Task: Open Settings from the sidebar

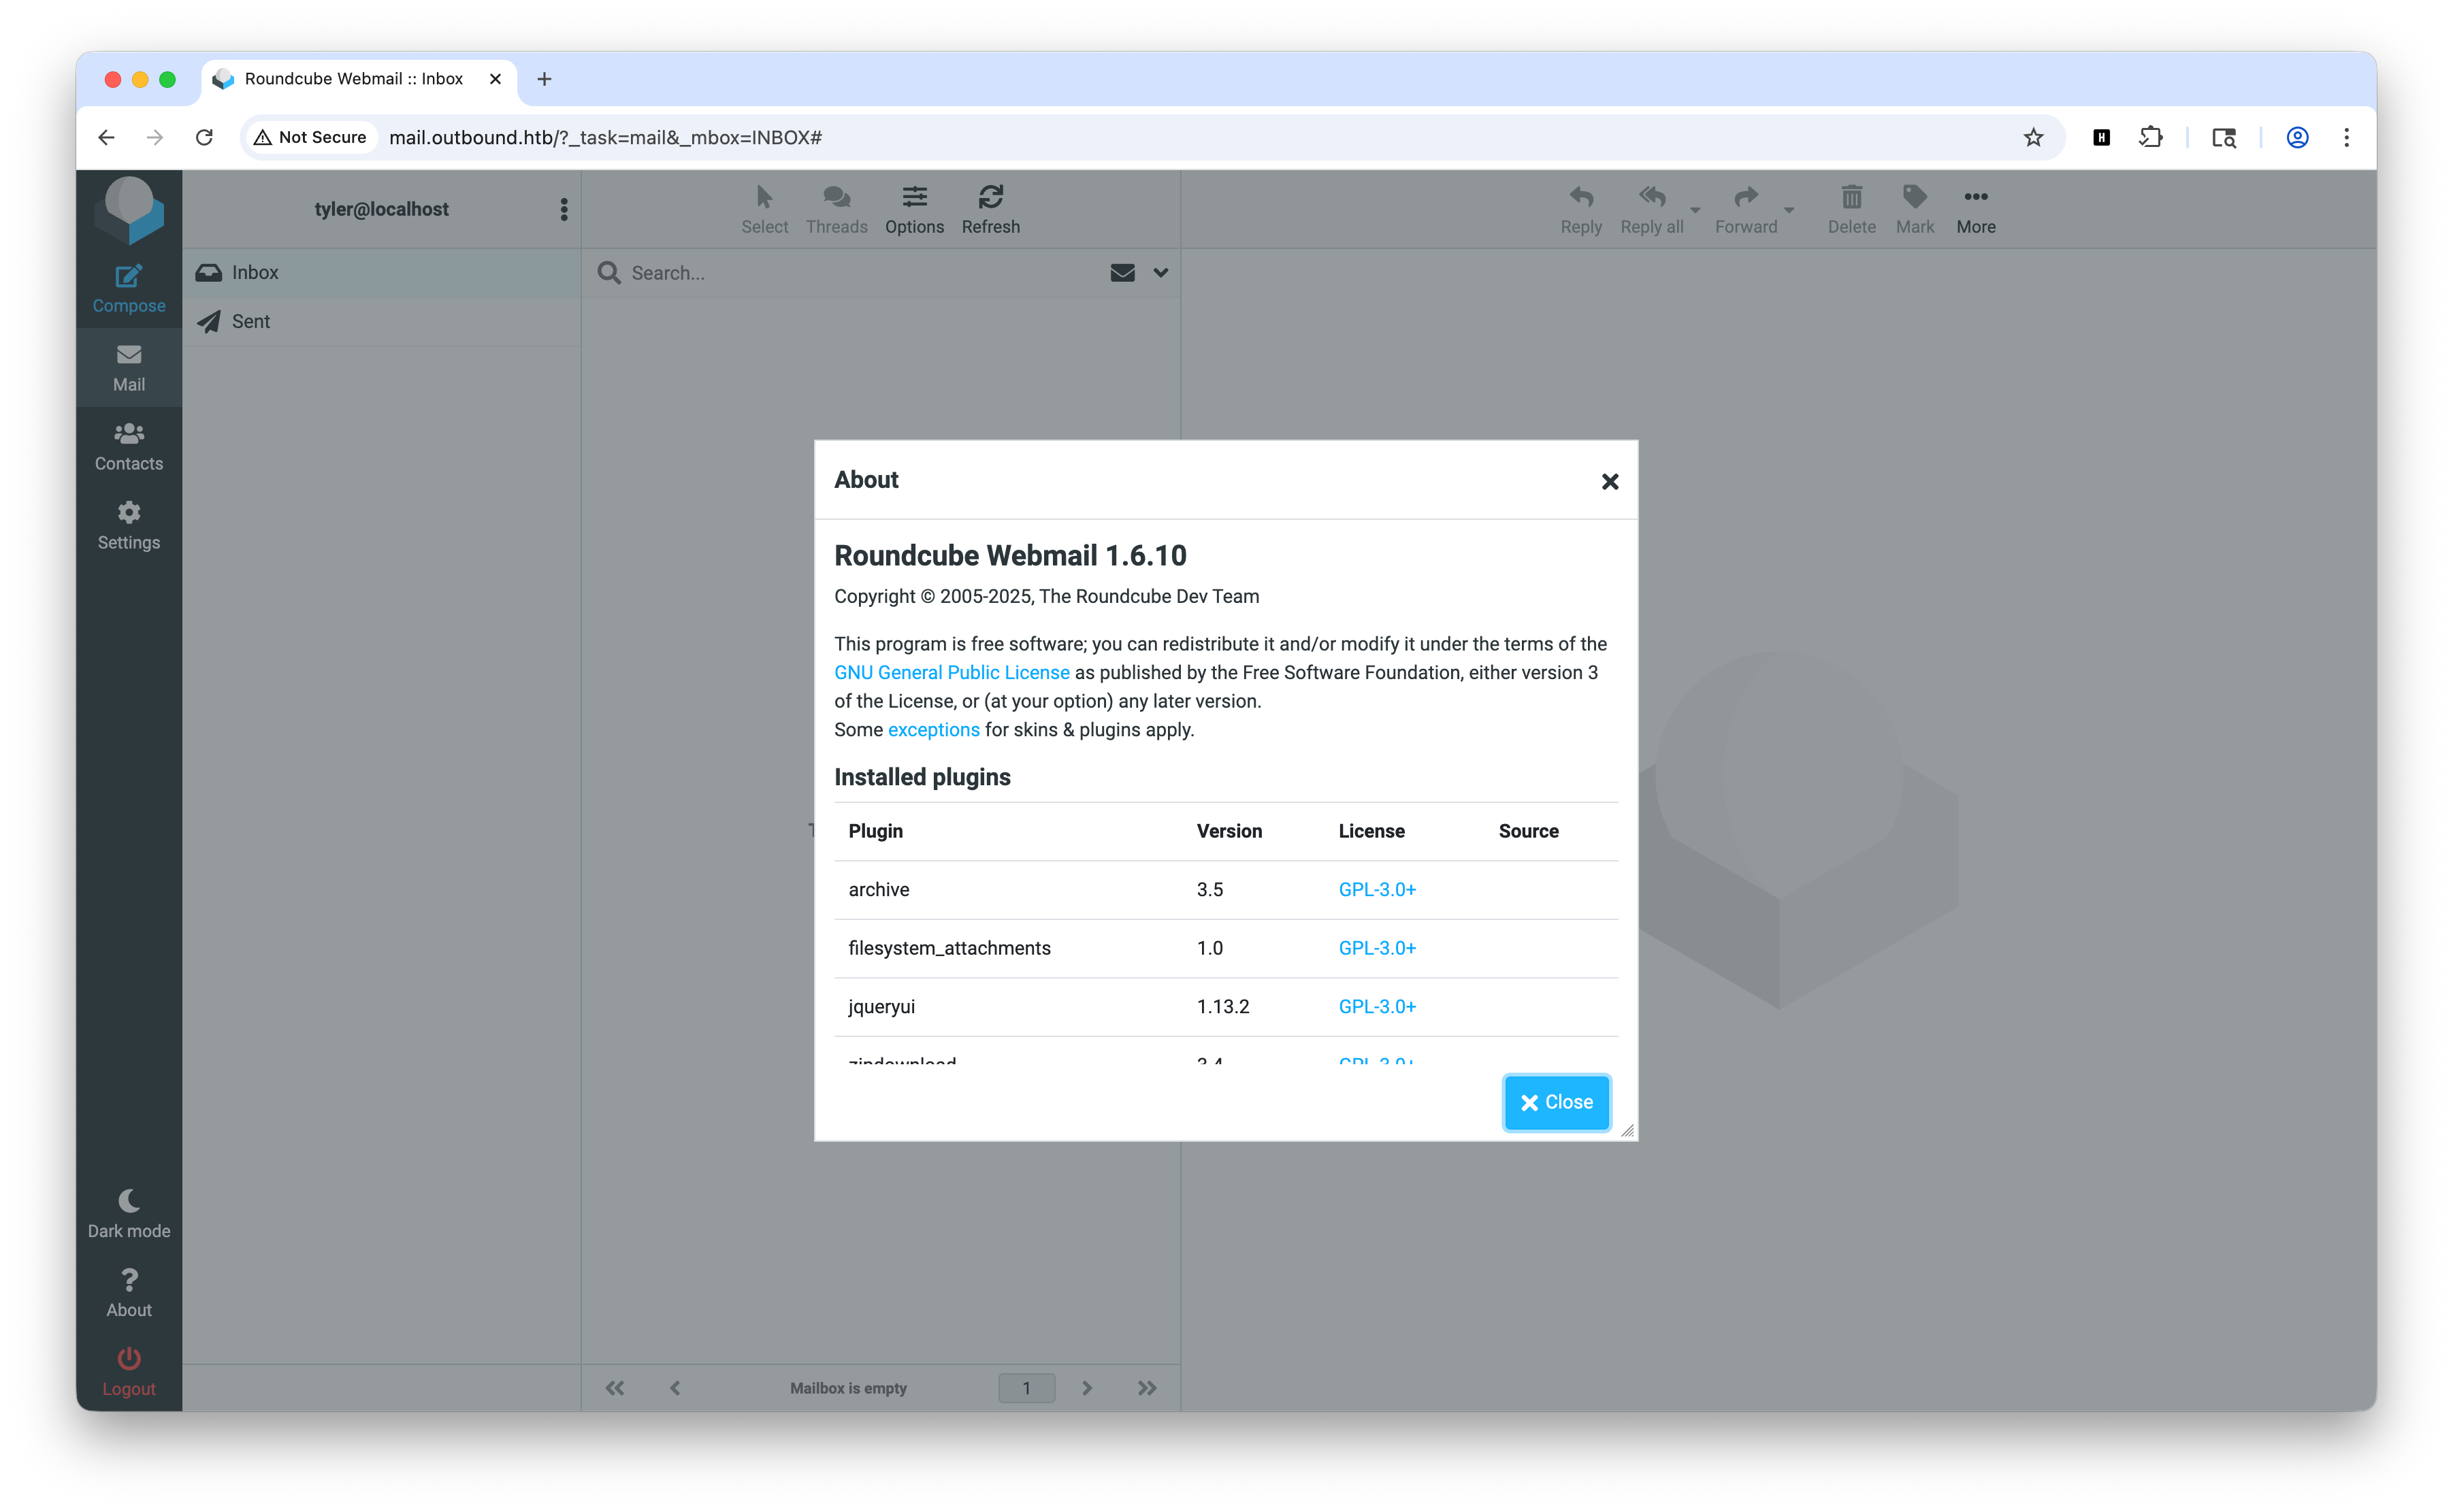Action: [129, 526]
